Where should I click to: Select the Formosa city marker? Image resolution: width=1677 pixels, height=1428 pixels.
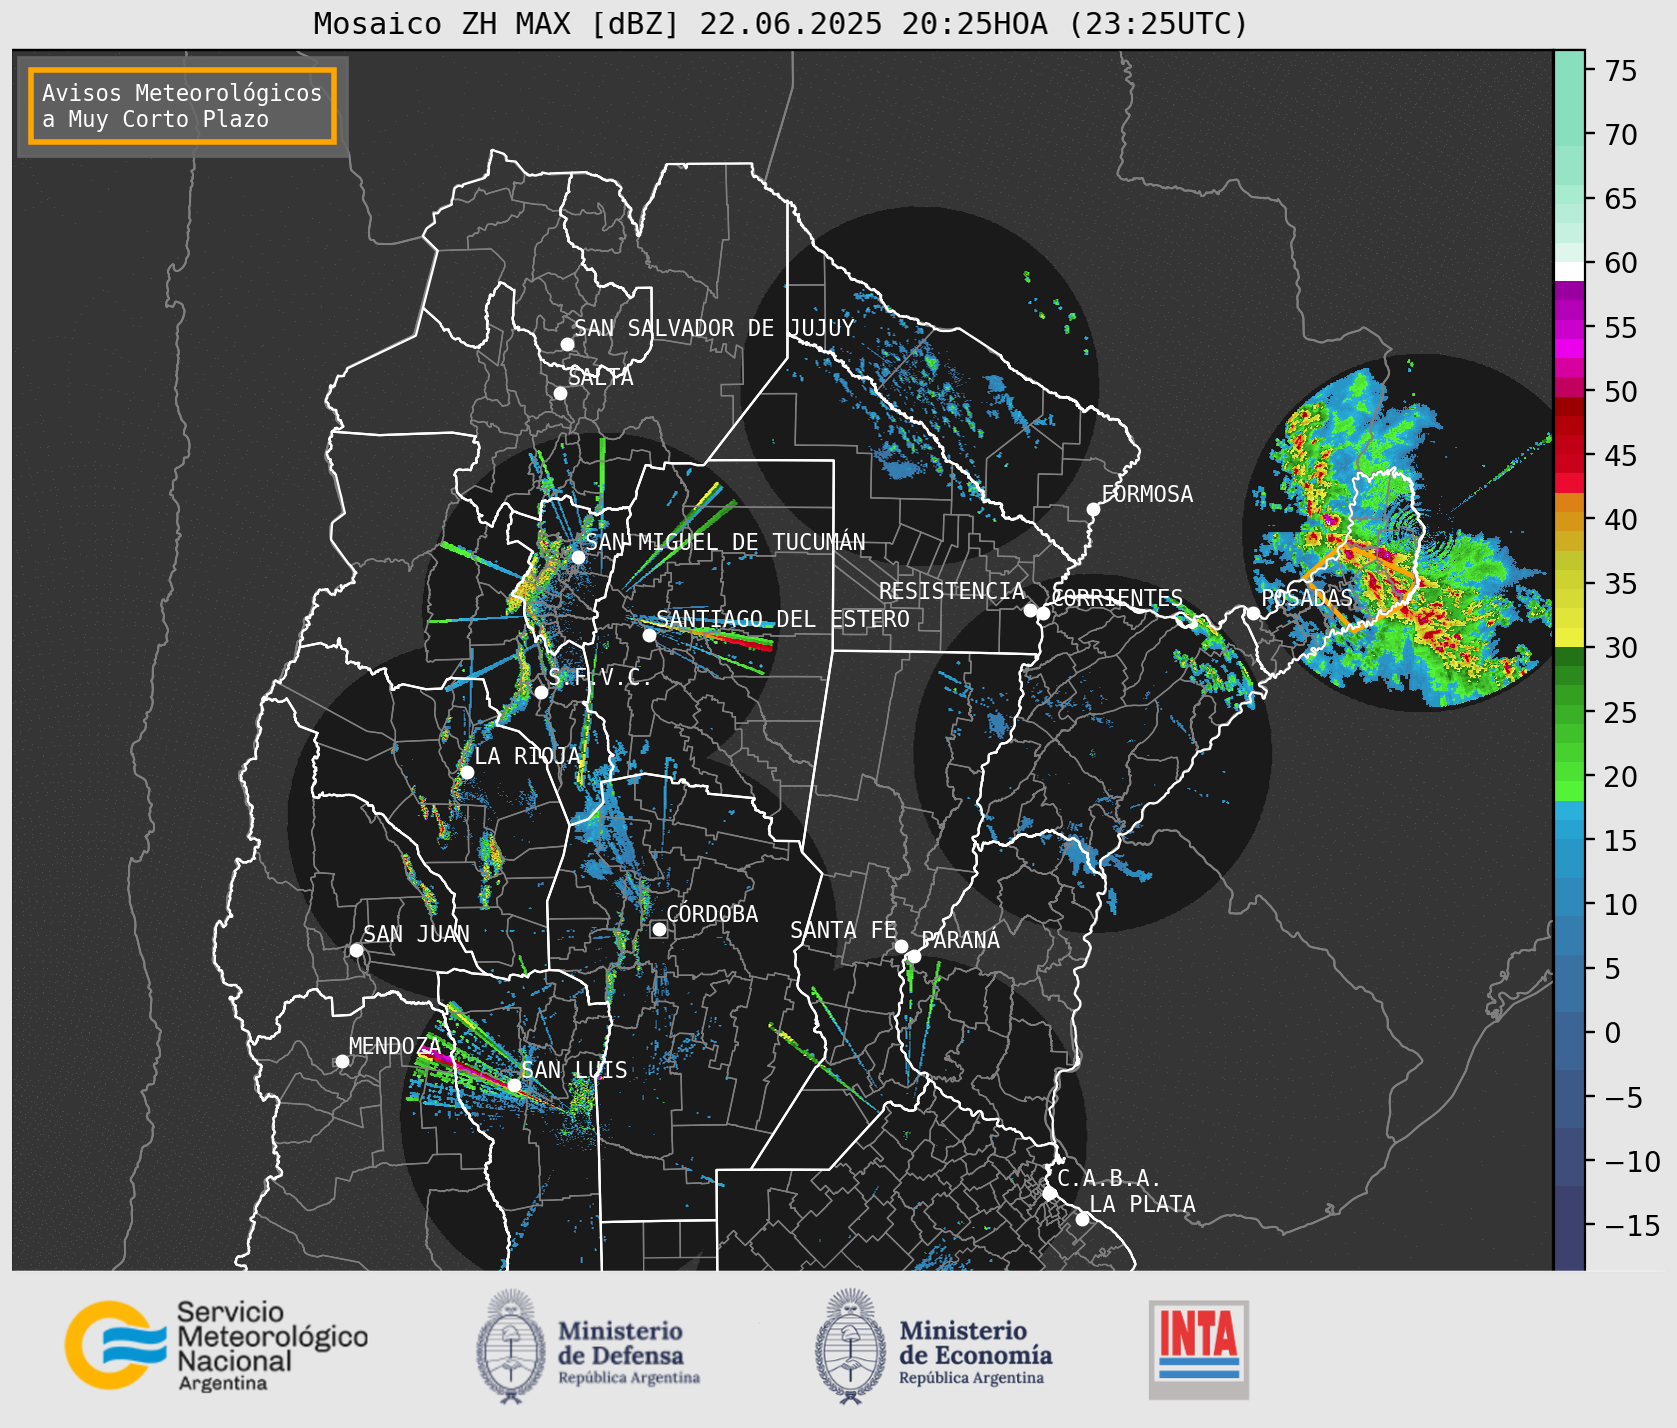[x=1093, y=509]
